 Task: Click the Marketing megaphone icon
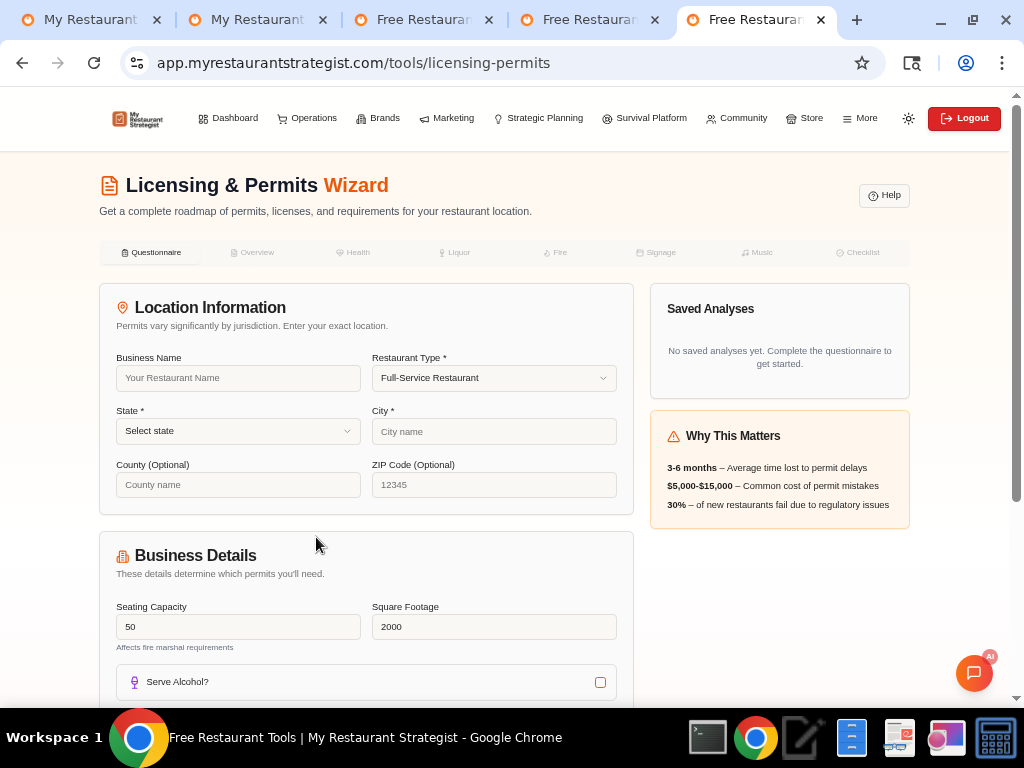click(x=426, y=118)
